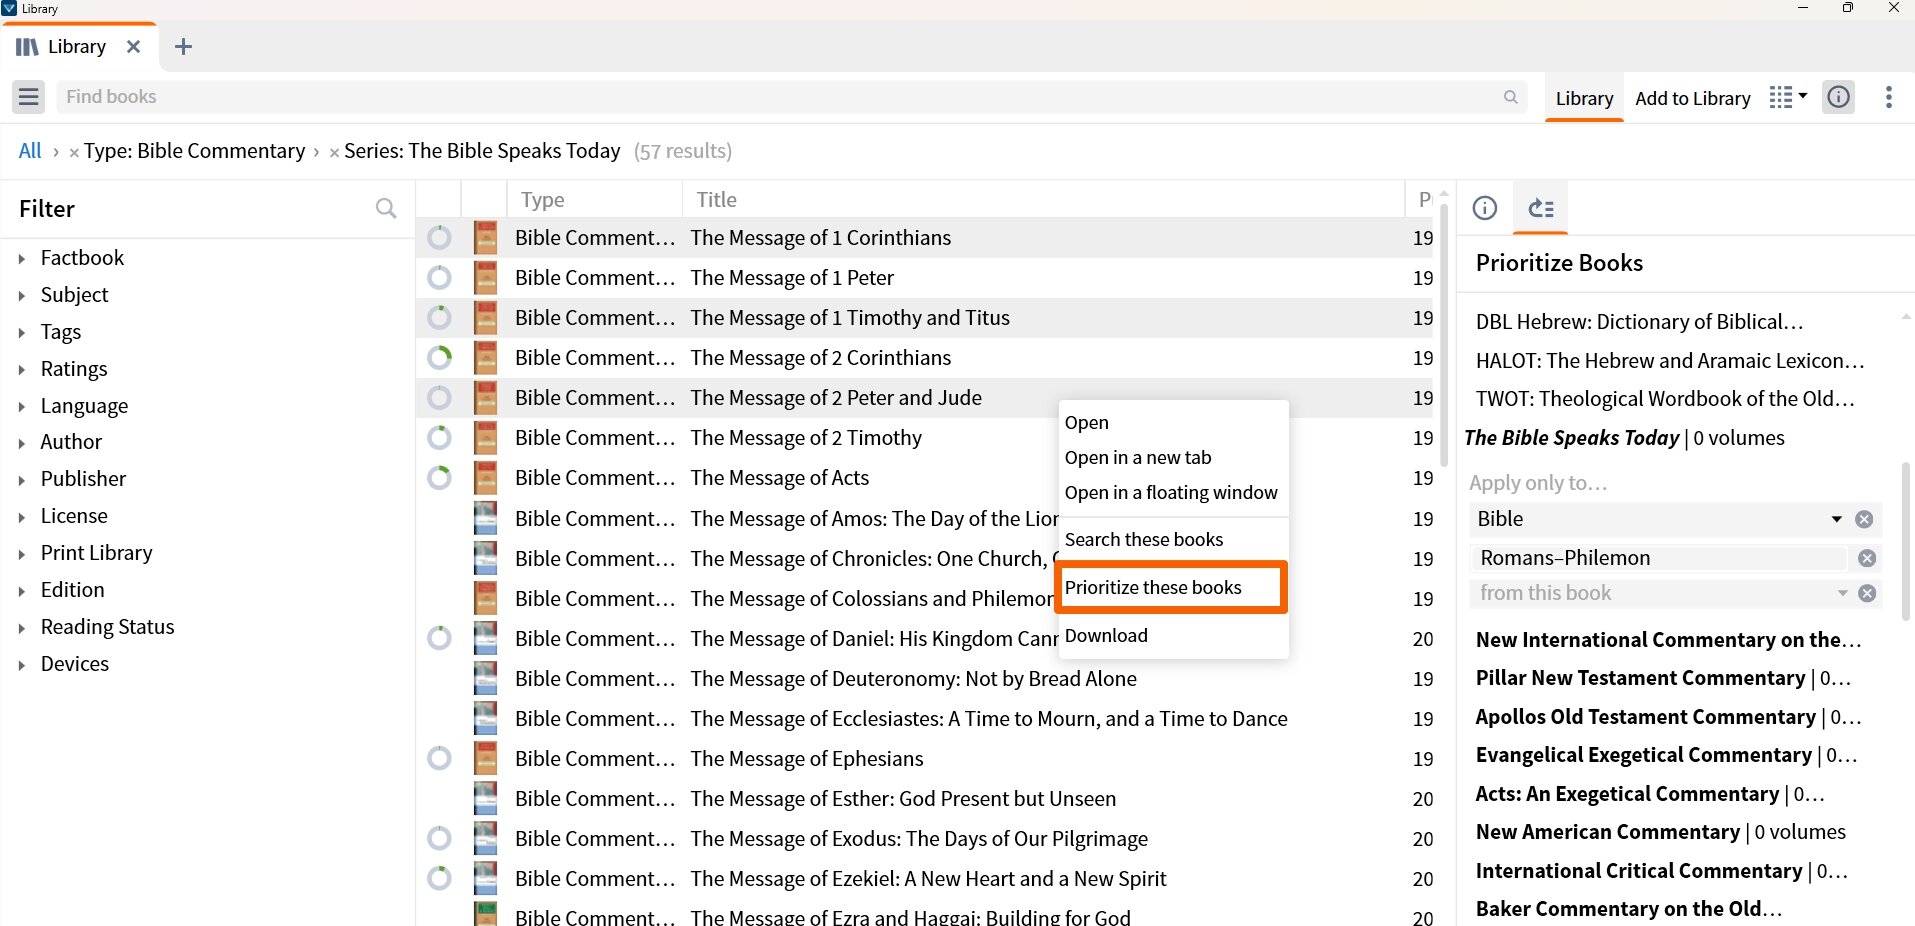Expand the Subject filter
The image size is (1915, 926).
tap(22, 296)
